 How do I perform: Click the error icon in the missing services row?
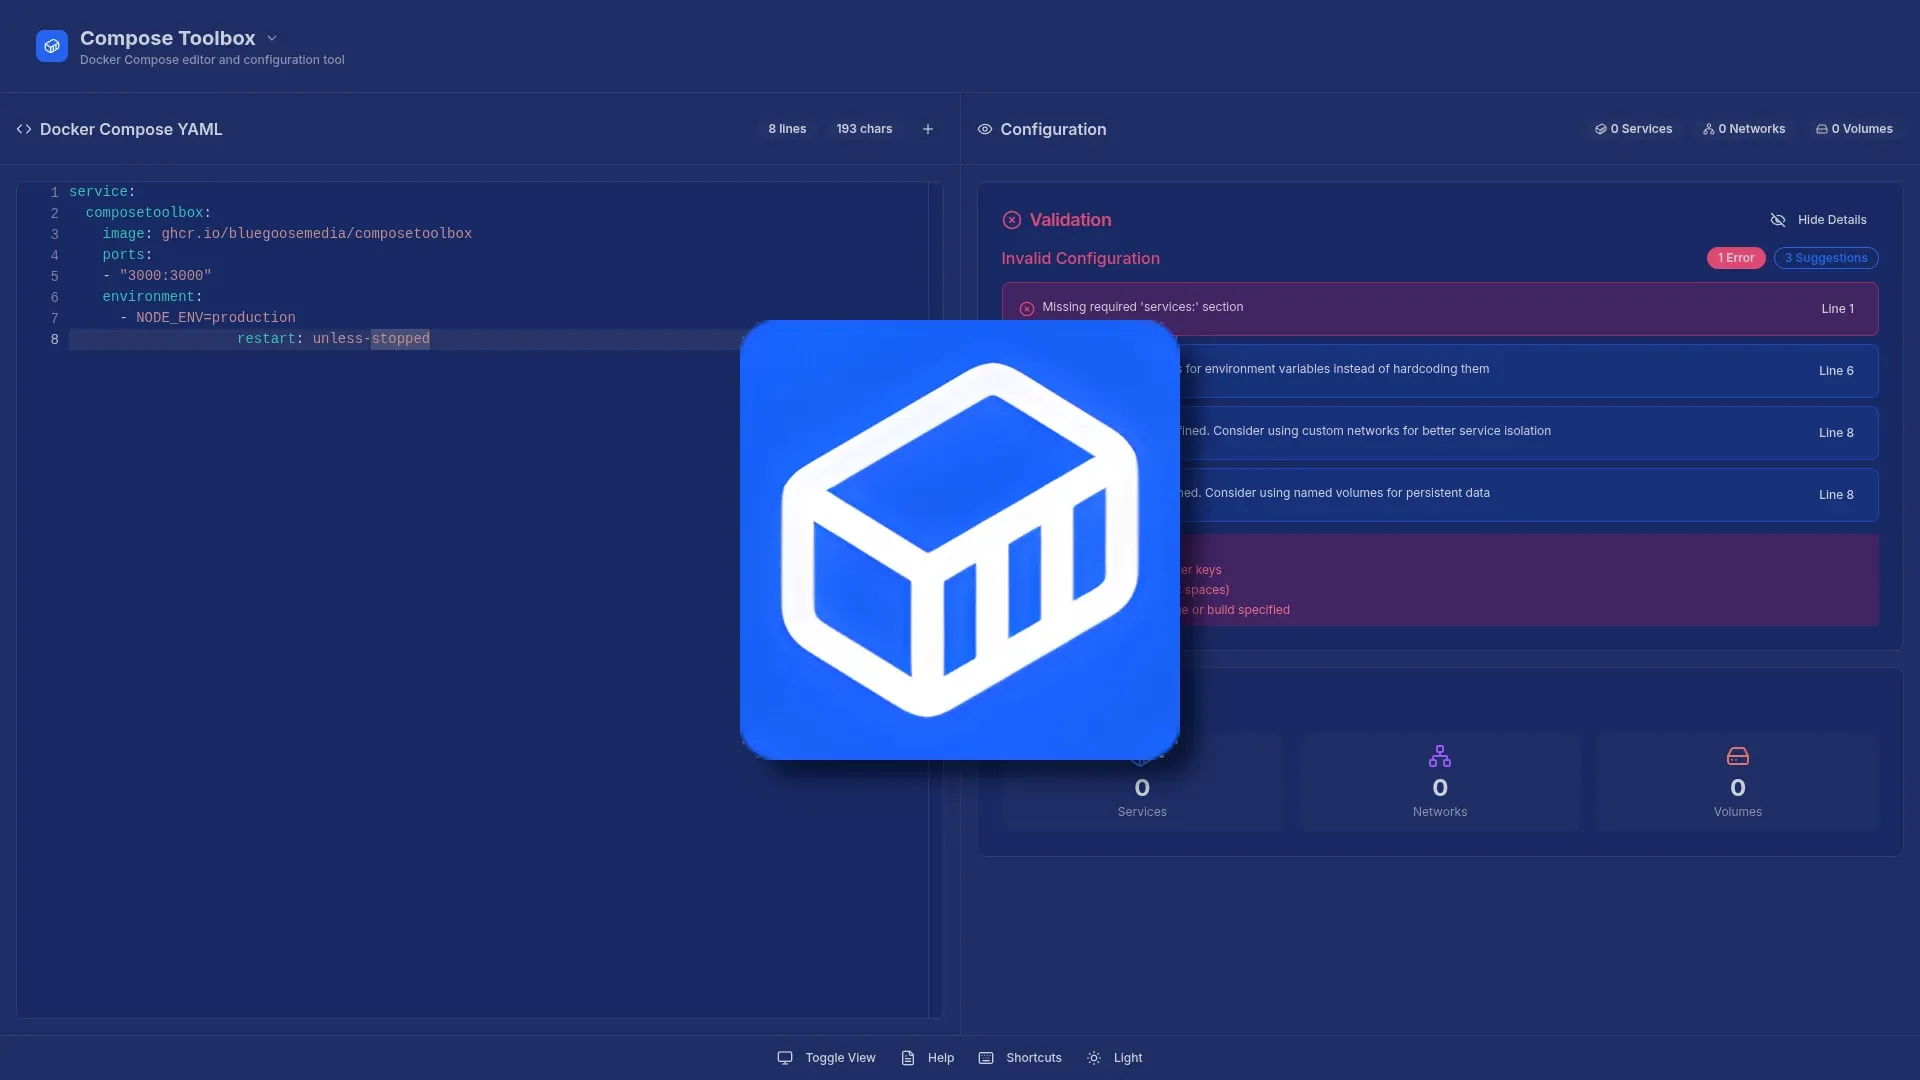[x=1026, y=309]
